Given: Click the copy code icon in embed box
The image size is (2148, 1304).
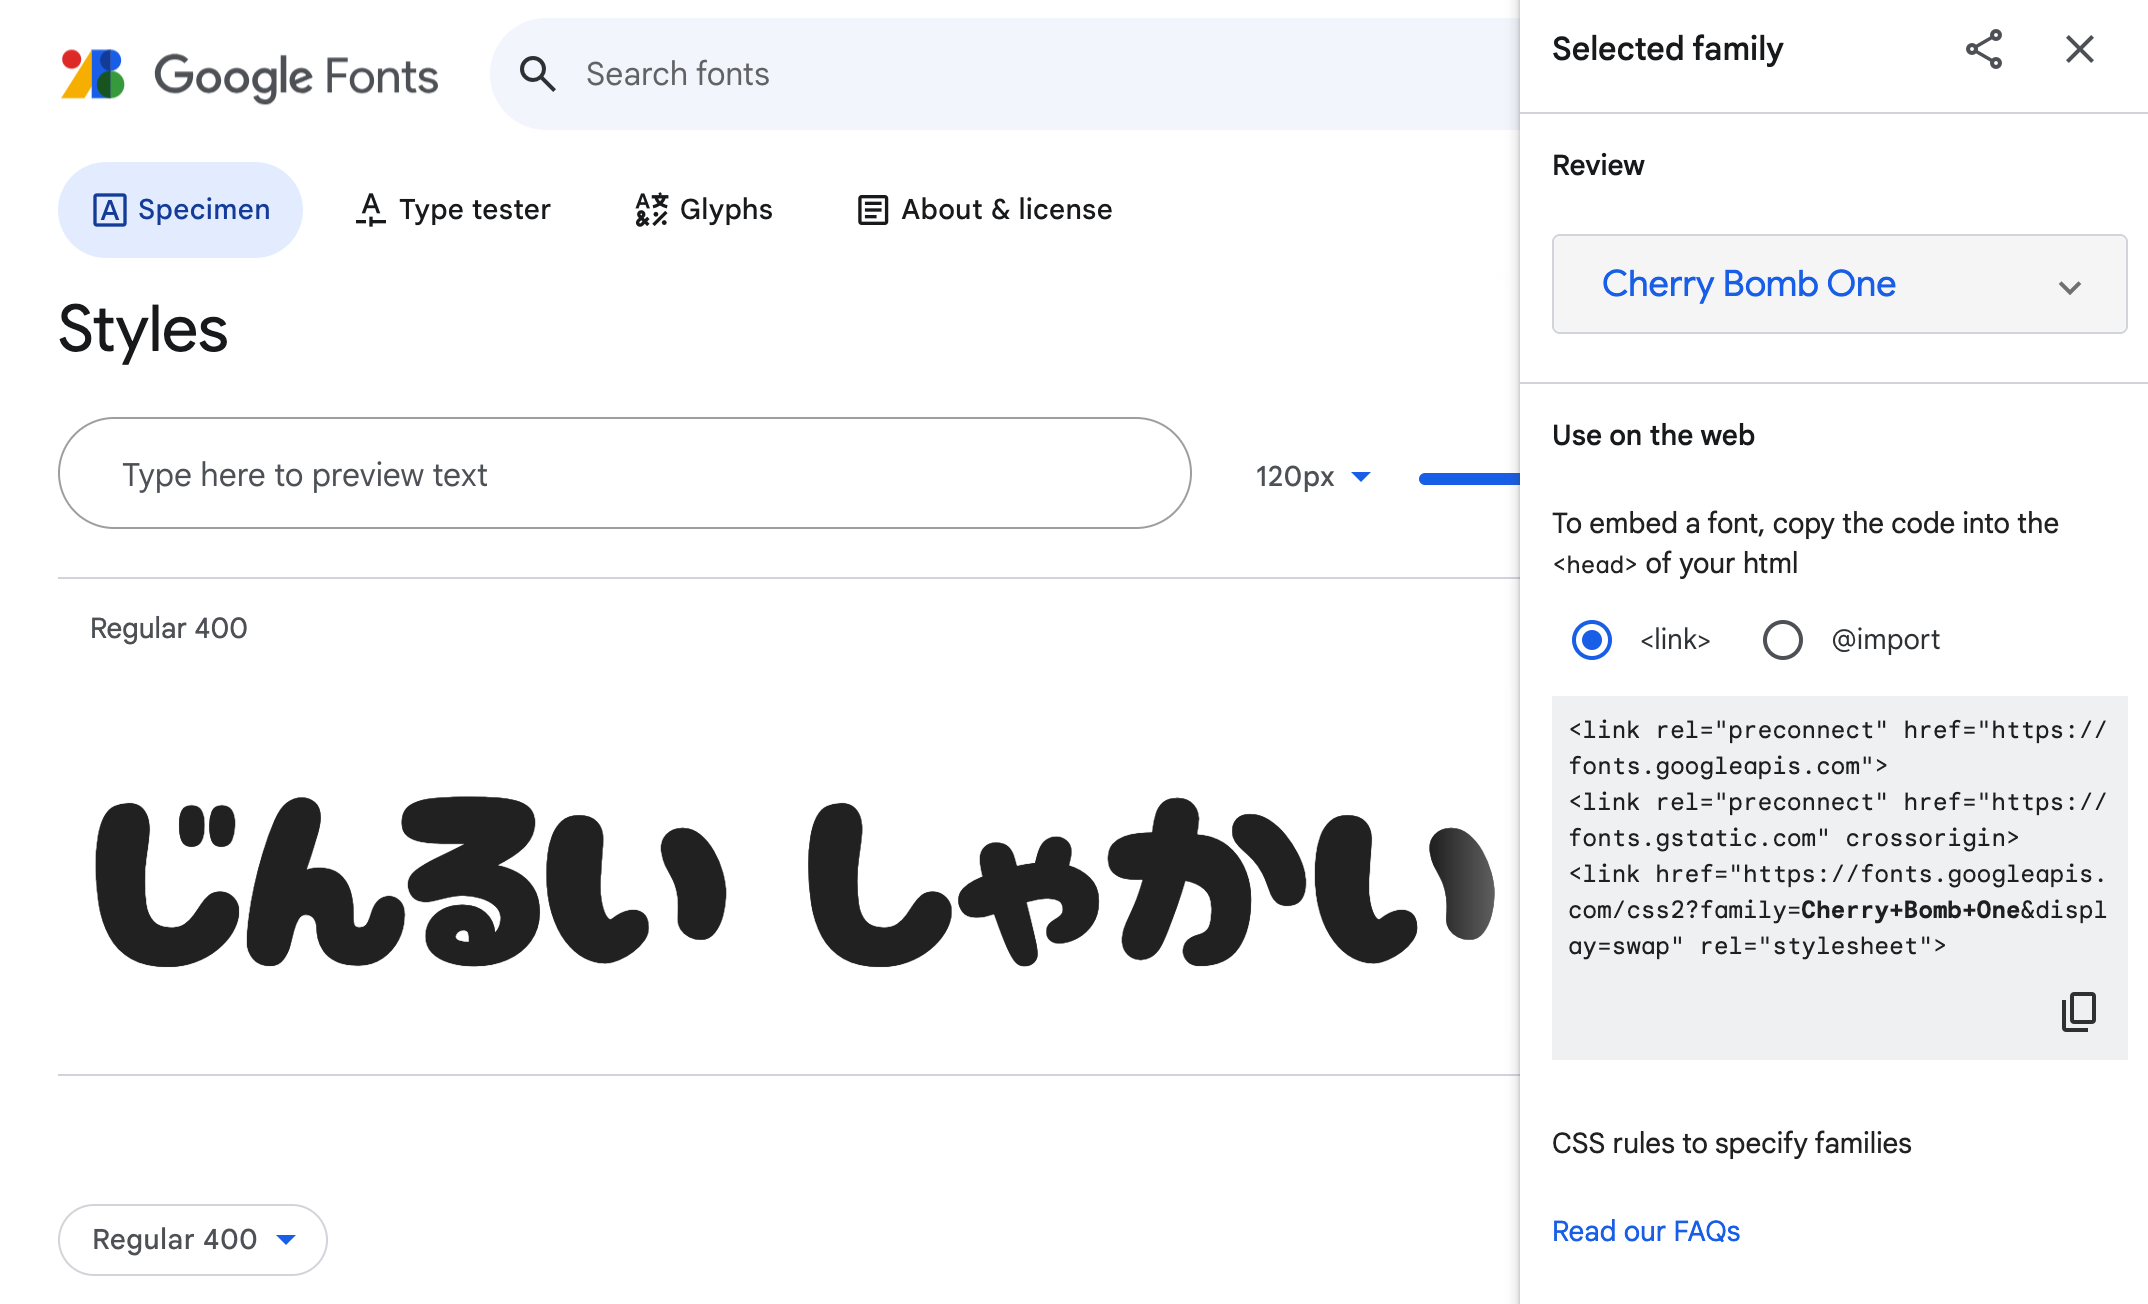Looking at the screenshot, I should coord(2079,1013).
